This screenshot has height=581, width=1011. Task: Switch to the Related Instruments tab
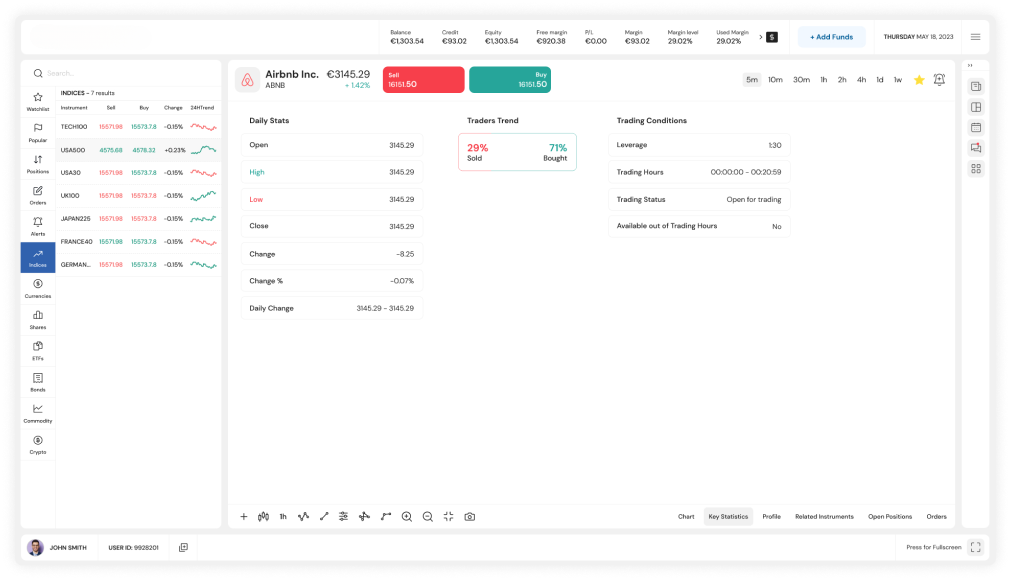click(824, 517)
